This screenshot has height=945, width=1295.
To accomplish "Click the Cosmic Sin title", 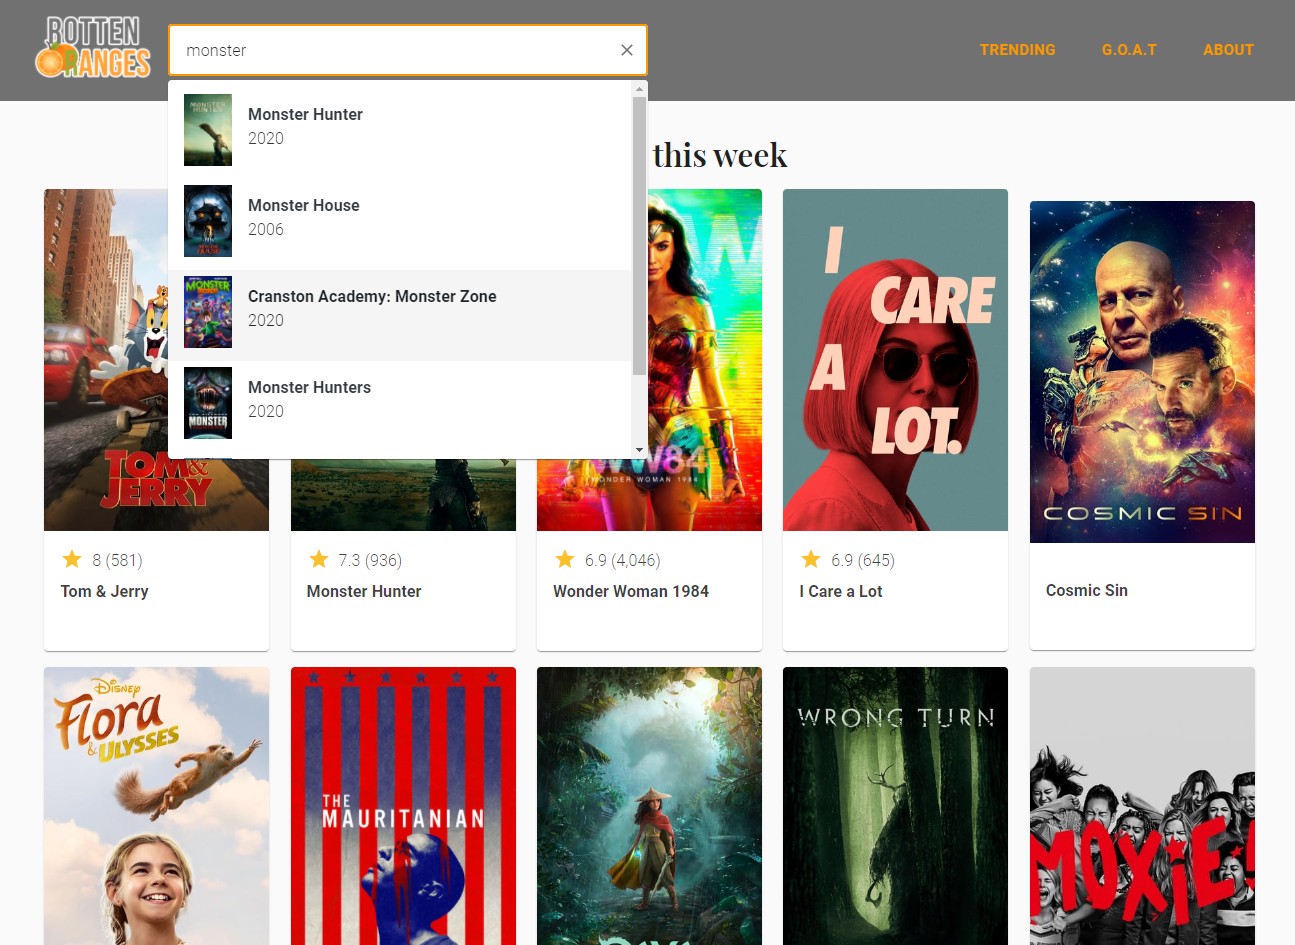I will click(1087, 590).
